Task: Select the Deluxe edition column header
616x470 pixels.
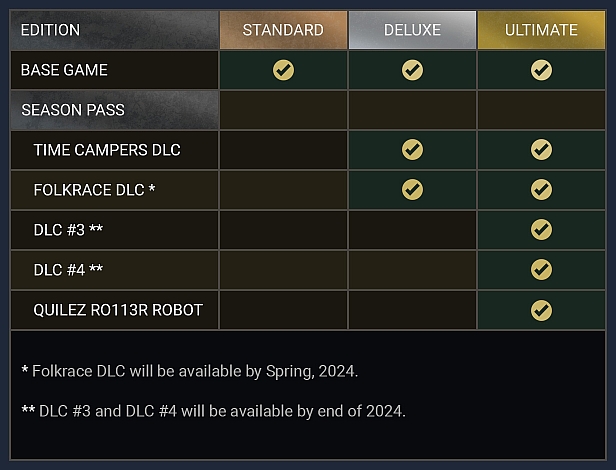Action: [x=412, y=30]
